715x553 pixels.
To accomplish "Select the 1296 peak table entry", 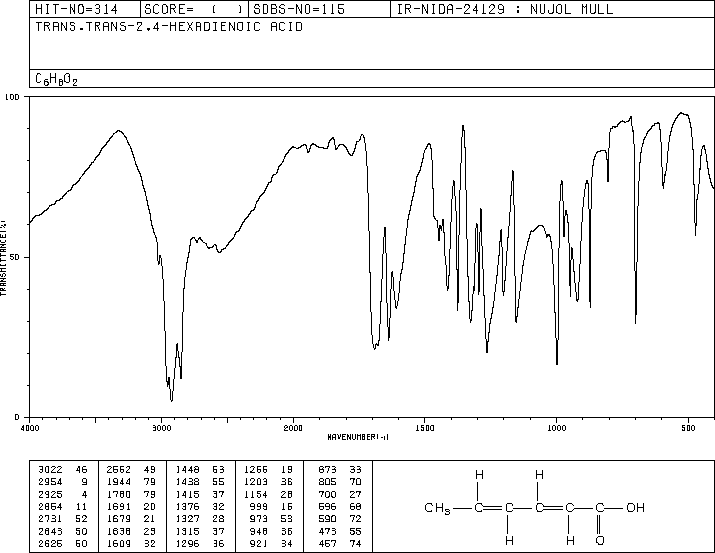I will click(200, 543).
